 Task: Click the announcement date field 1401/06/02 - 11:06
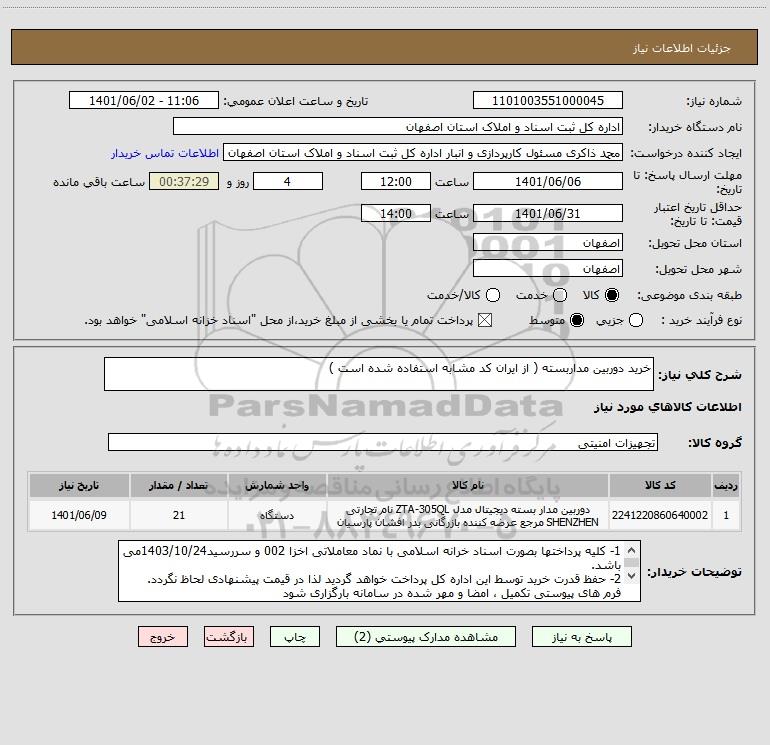pos(144,101)
